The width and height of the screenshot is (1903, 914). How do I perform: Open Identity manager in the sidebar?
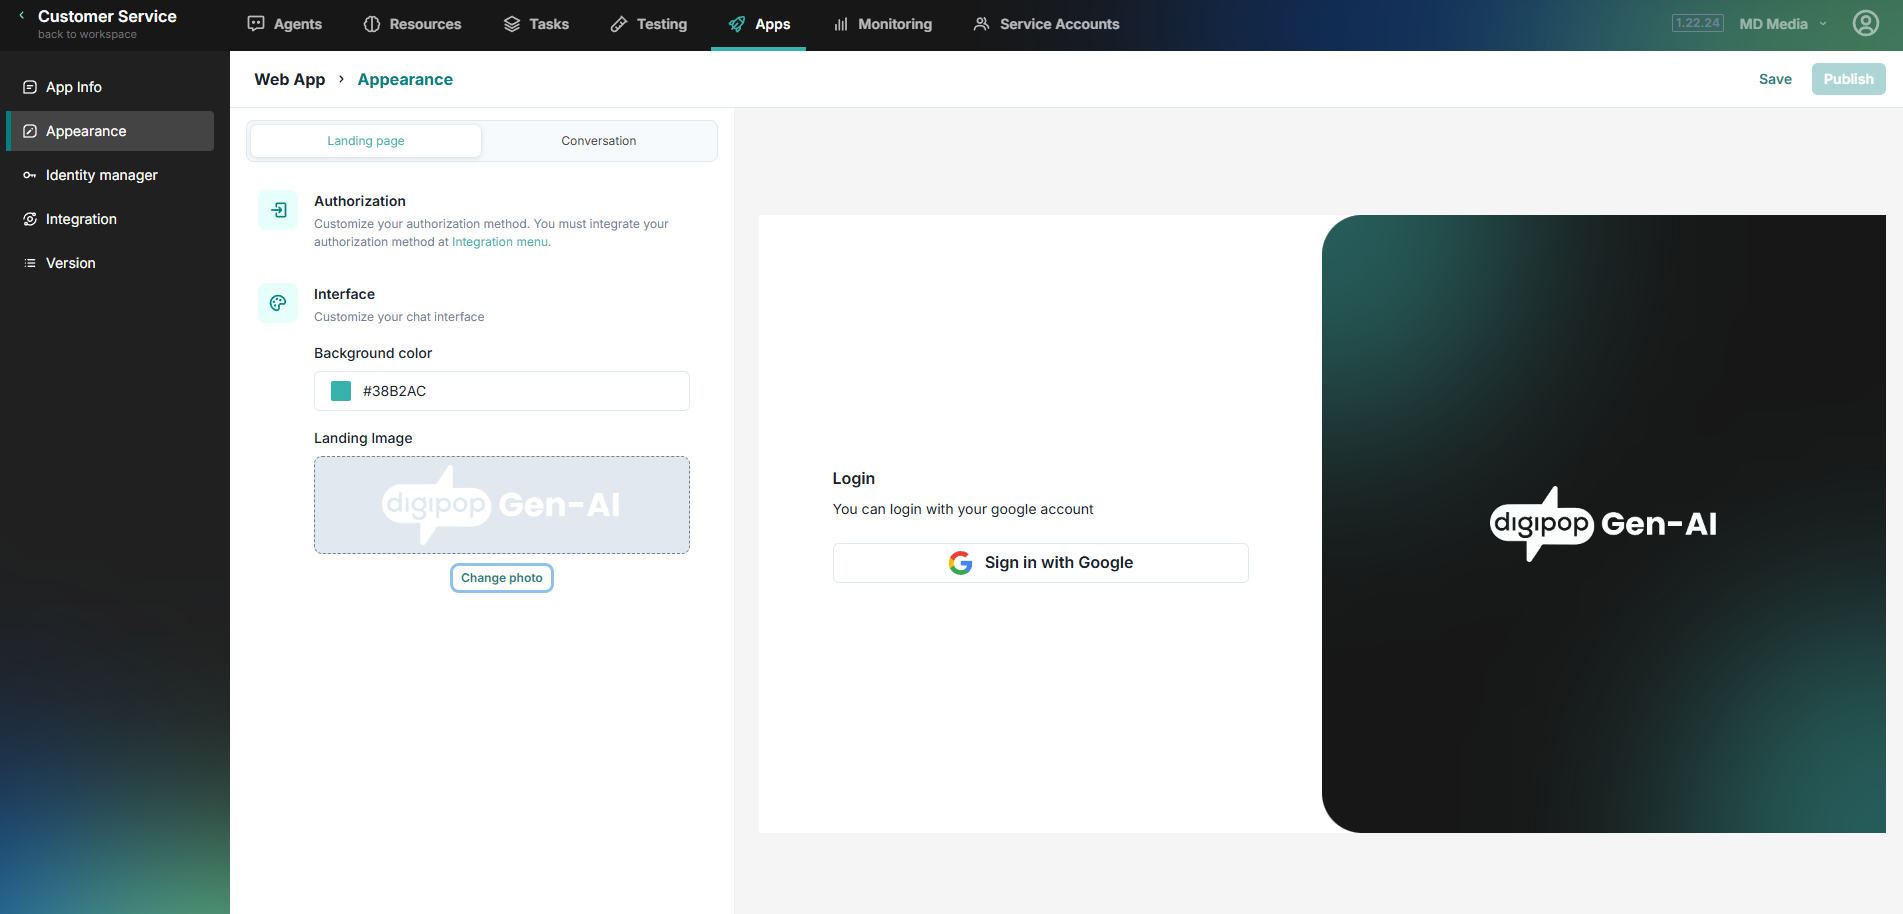101,175
